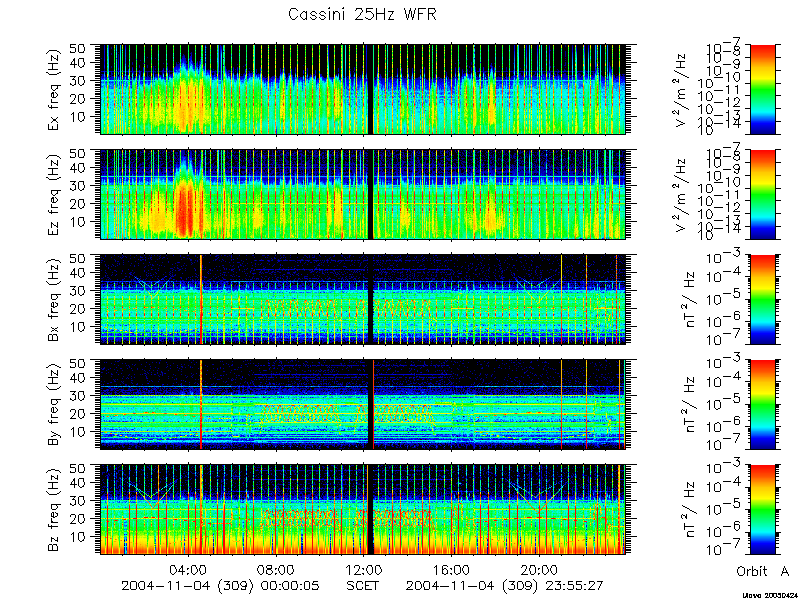This screenshot has width=800, height=600.
Task: Click the Orbit A label
Action: 763,571
